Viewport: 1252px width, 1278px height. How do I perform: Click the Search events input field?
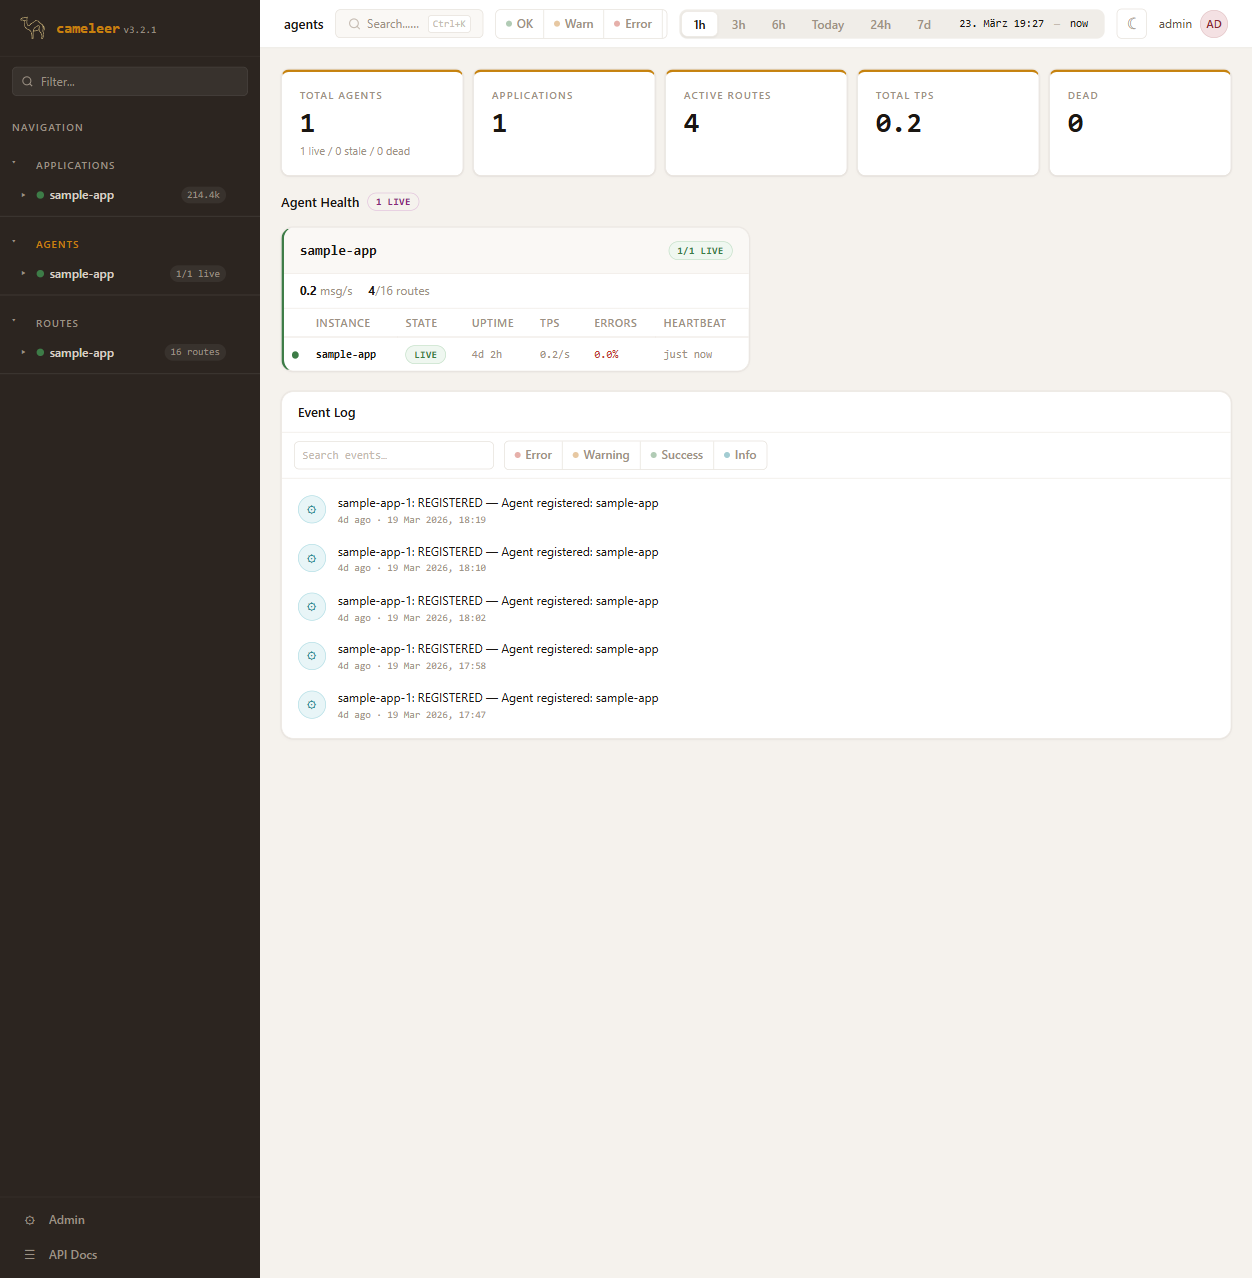point(394,455)
